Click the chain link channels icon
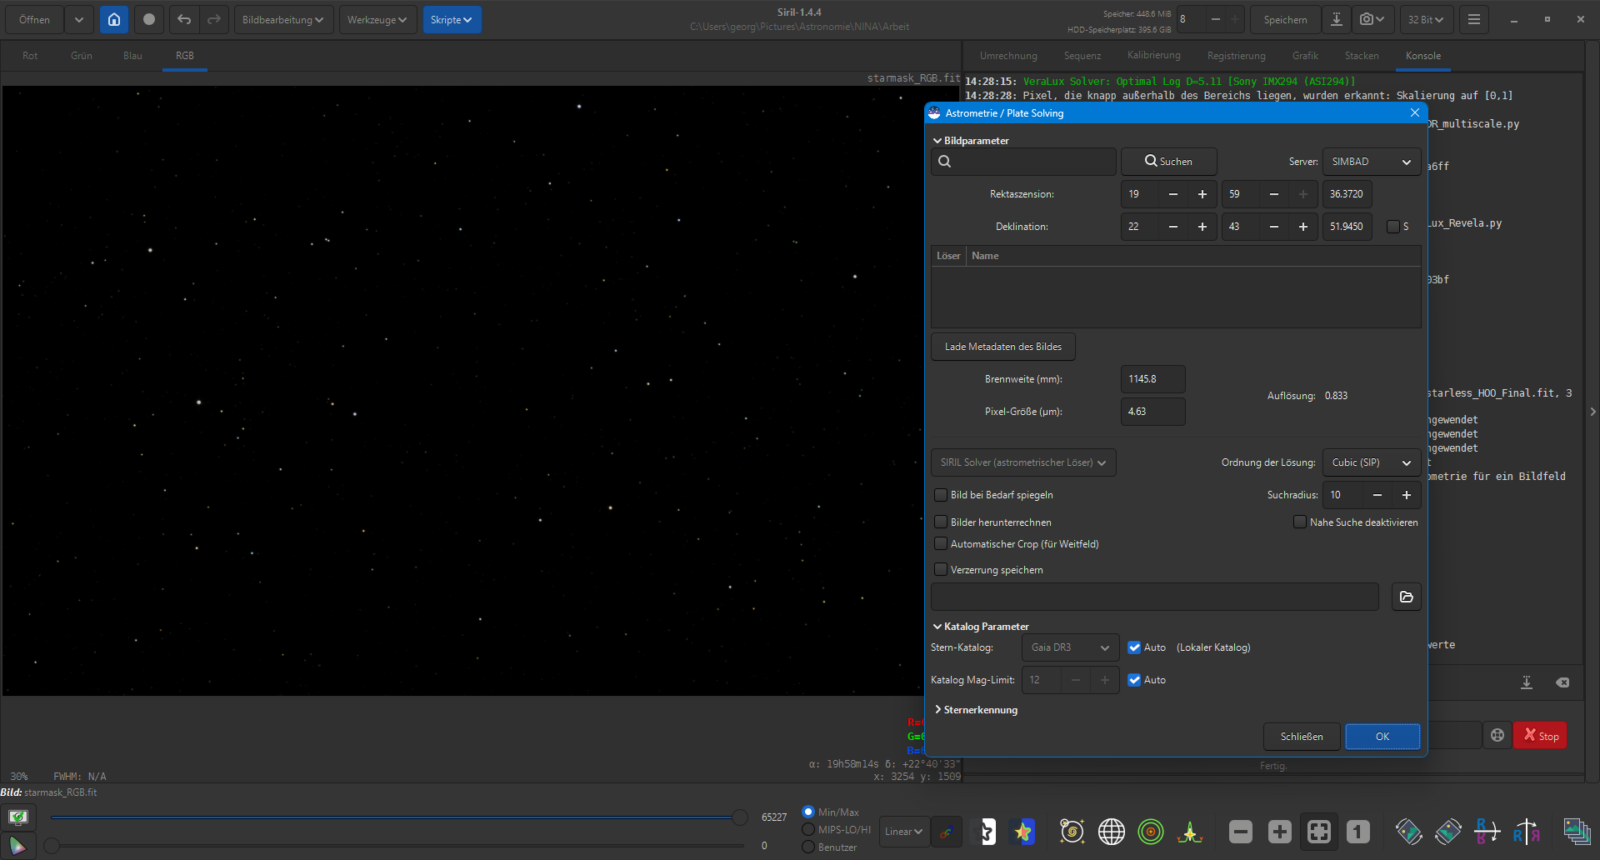Image resolution: width=1600 pixels, height=860 pixels. click(x=946, y=832)
